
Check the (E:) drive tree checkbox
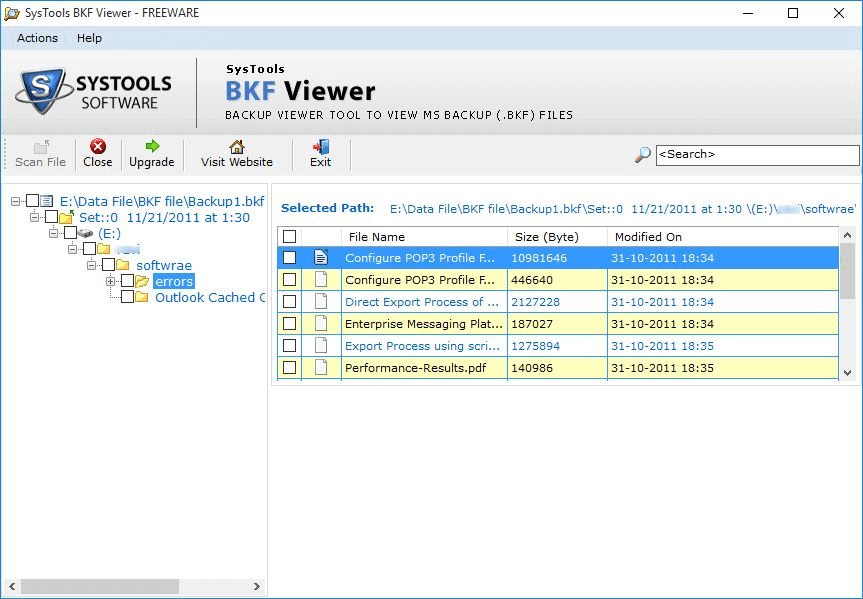click(x=70, y=233)
